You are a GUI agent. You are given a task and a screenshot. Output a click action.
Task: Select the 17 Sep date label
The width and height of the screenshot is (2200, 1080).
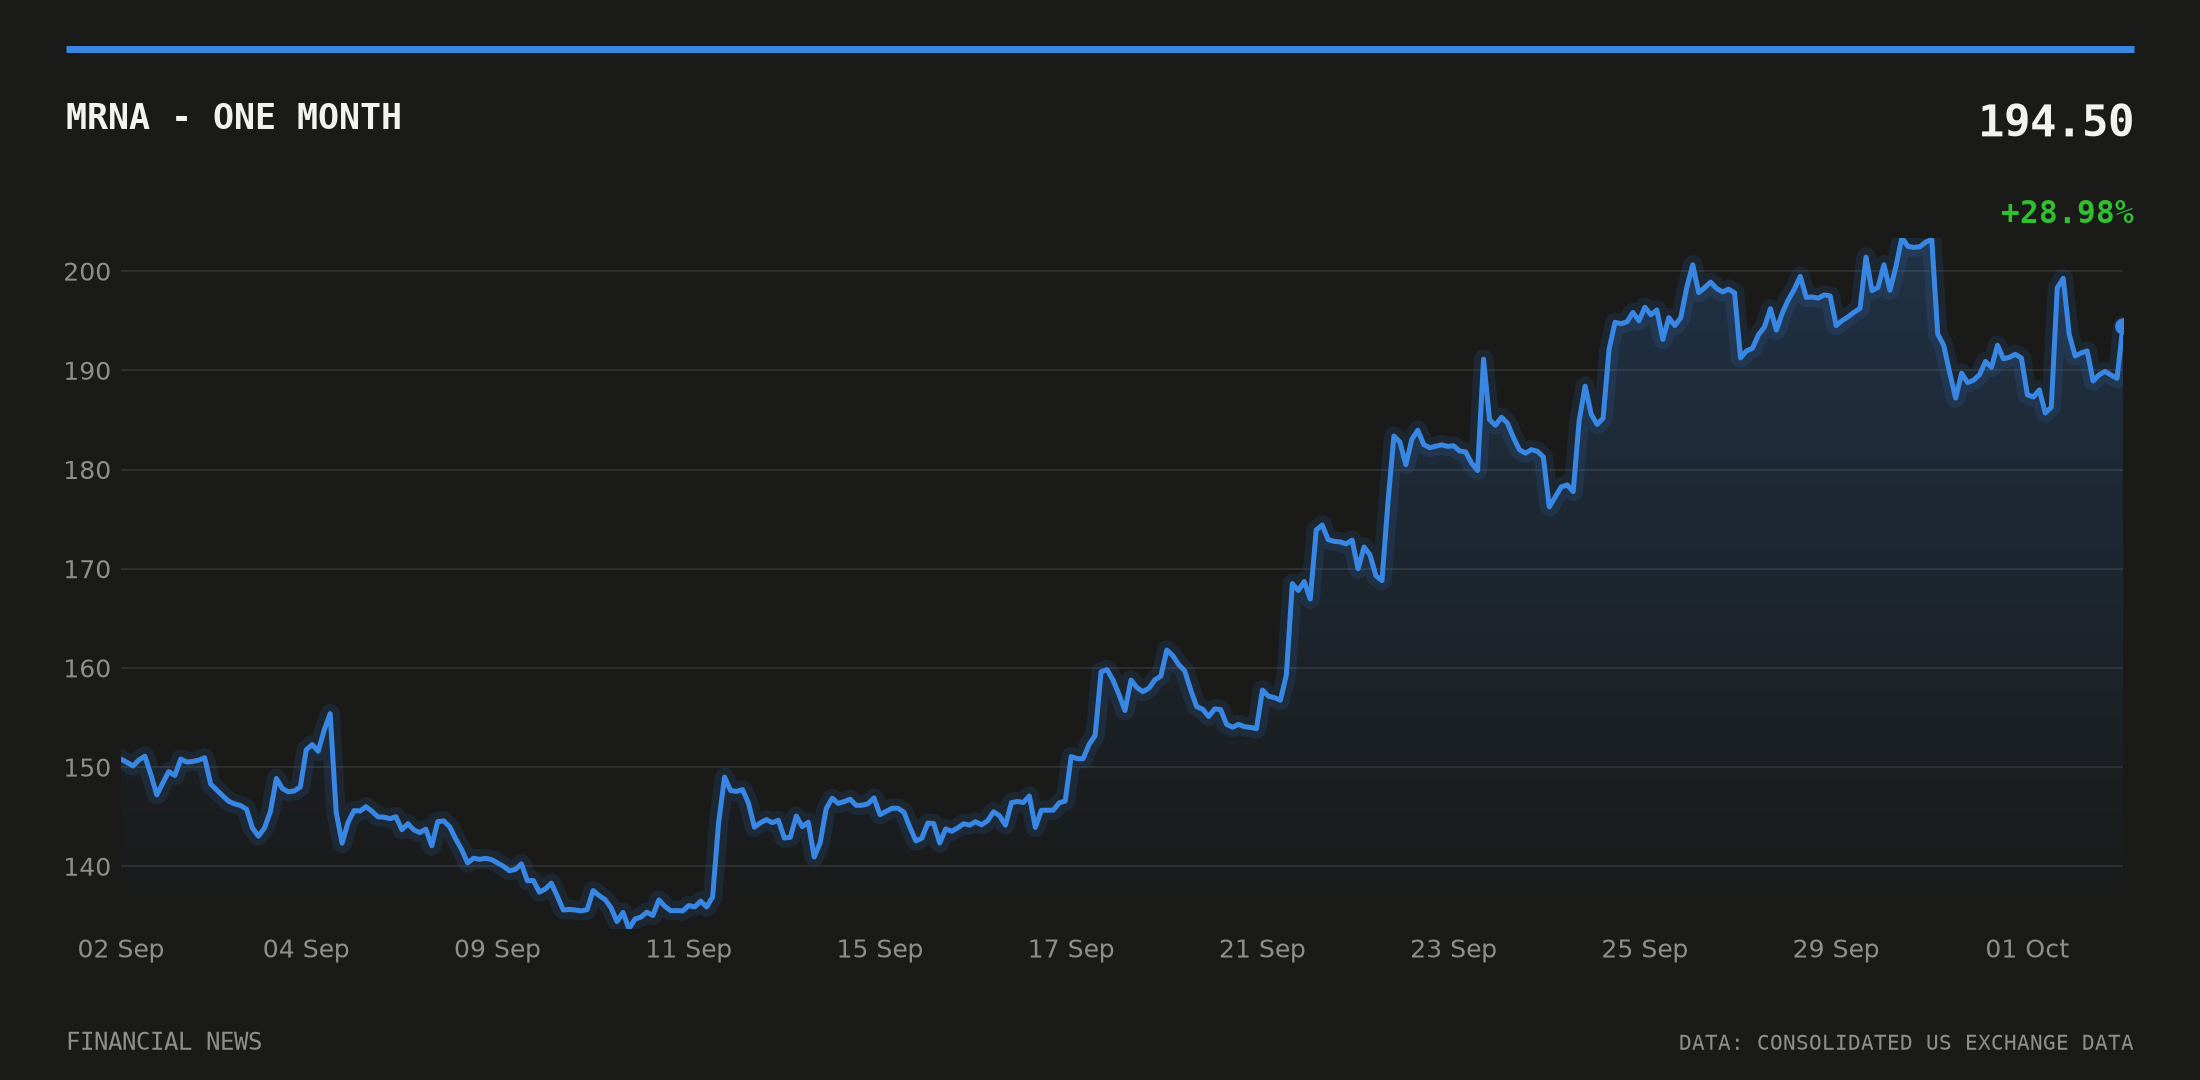(x=1071, y=949)
